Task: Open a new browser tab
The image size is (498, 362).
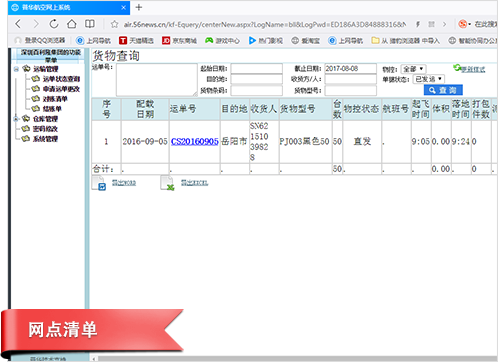Action: coord(139,7)
